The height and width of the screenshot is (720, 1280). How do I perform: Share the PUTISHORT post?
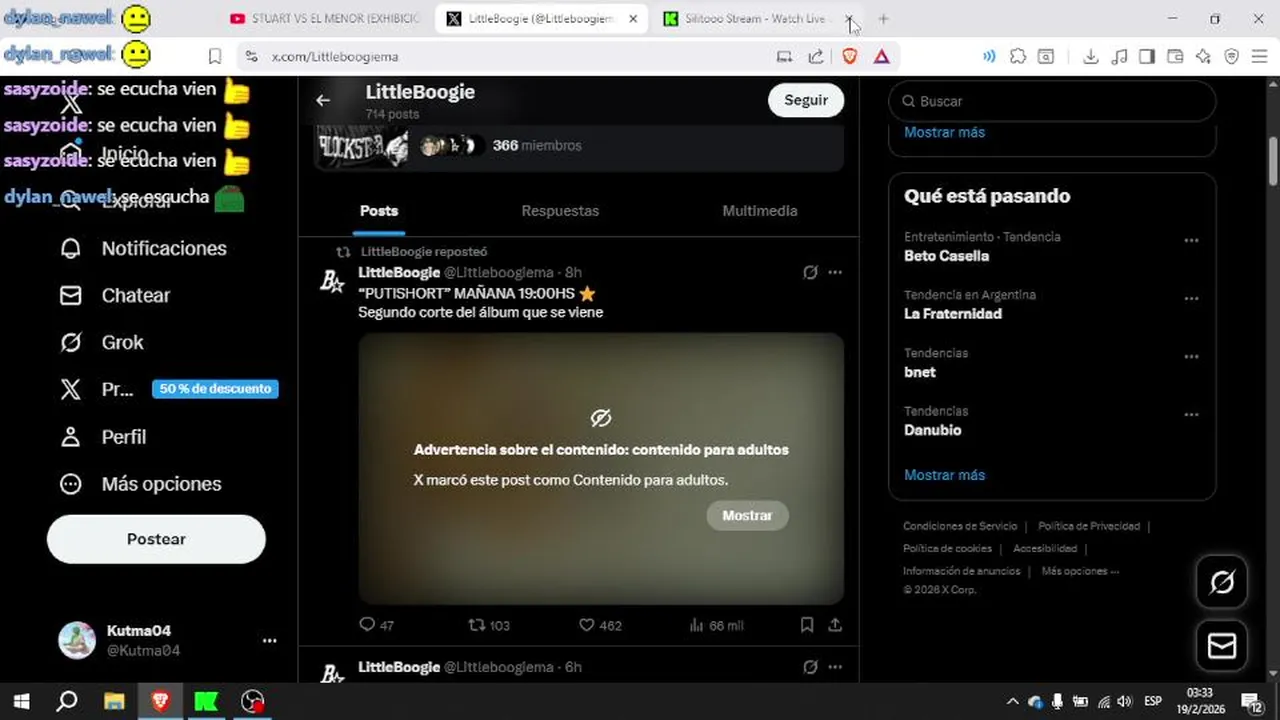click(x=835, y=625)
